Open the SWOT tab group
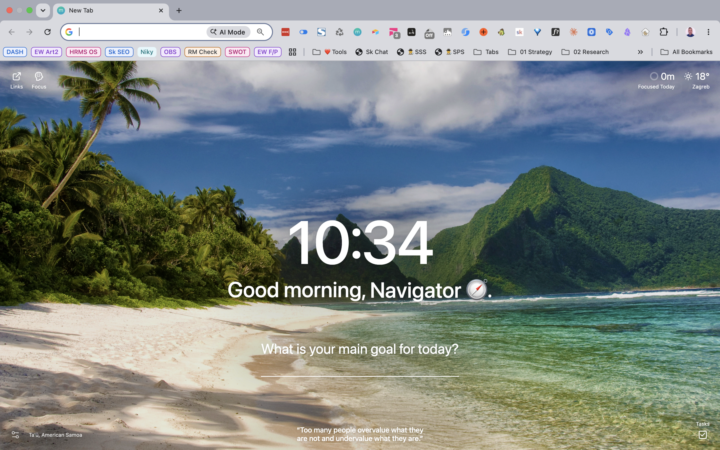The height and width of the screenshot is (450, 720). pos(237,52)
